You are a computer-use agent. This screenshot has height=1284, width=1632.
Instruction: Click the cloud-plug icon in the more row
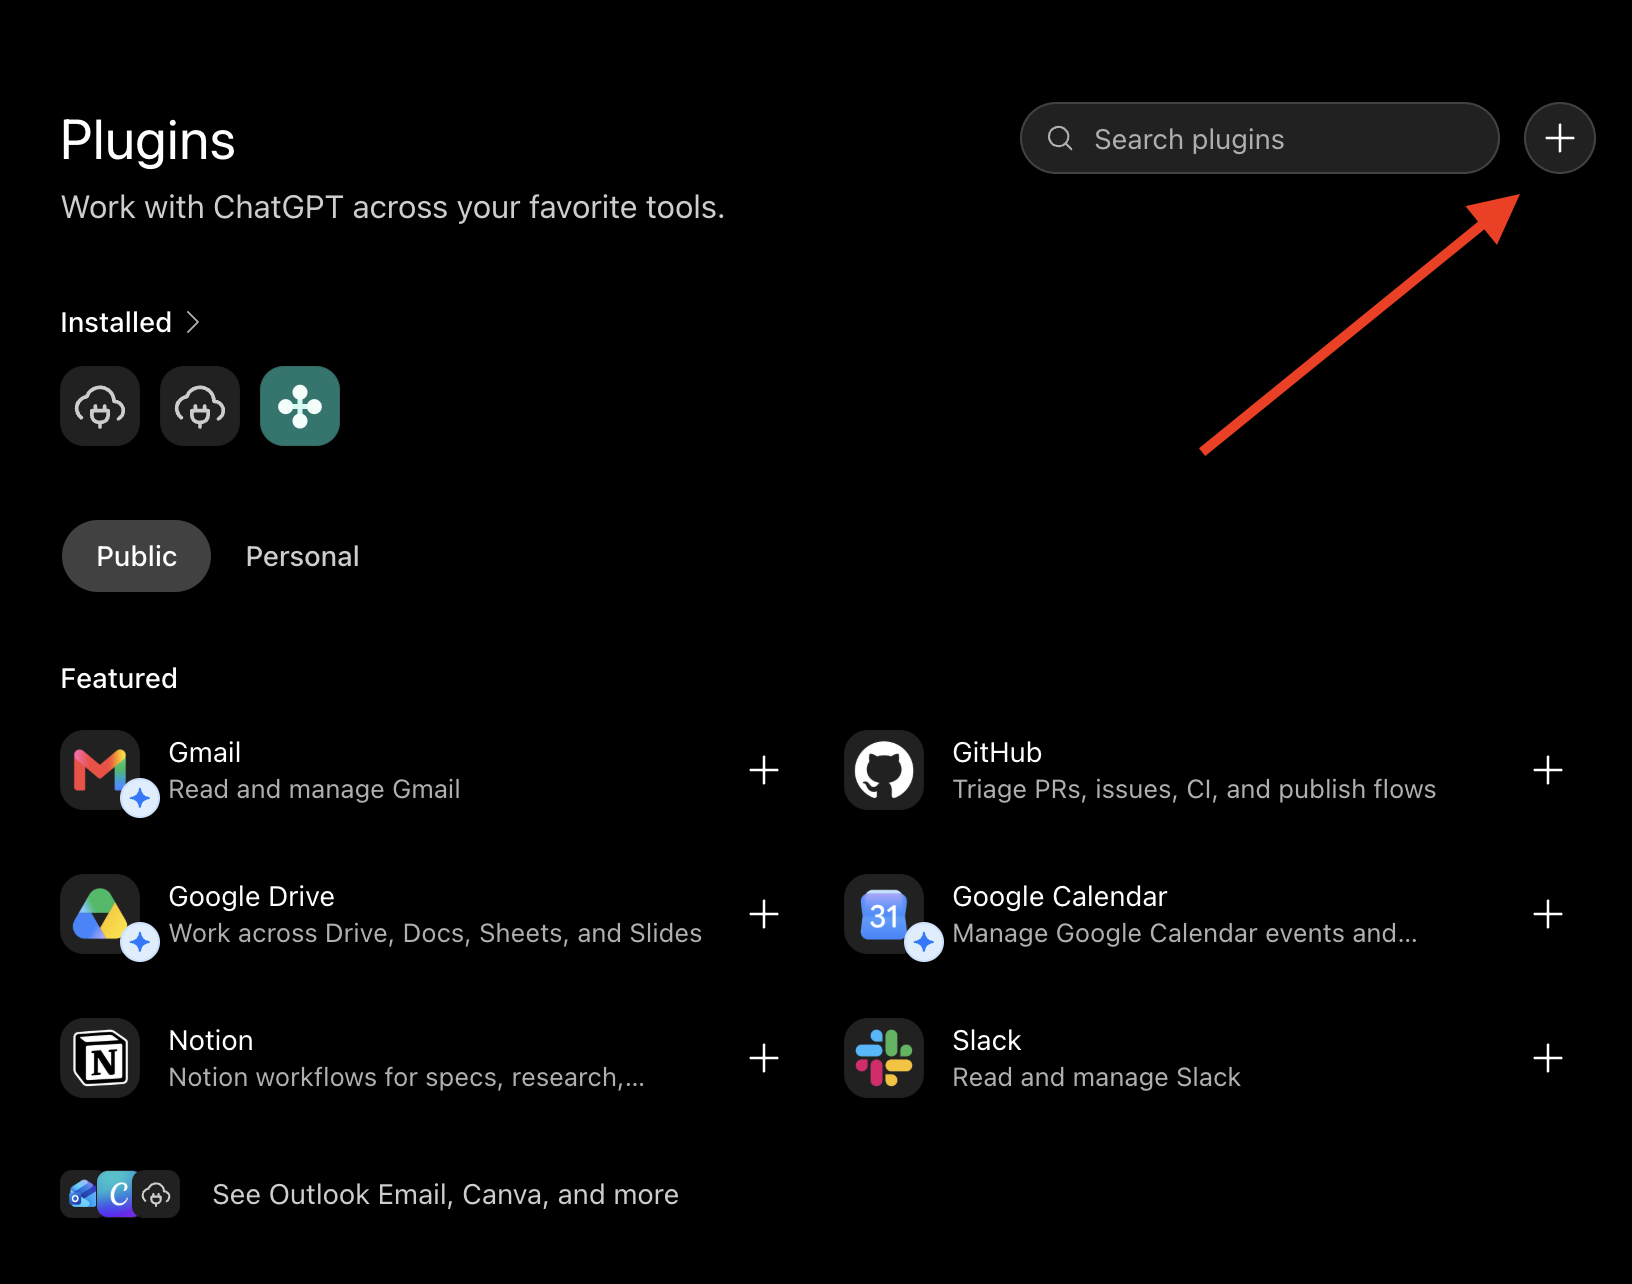157,1194
